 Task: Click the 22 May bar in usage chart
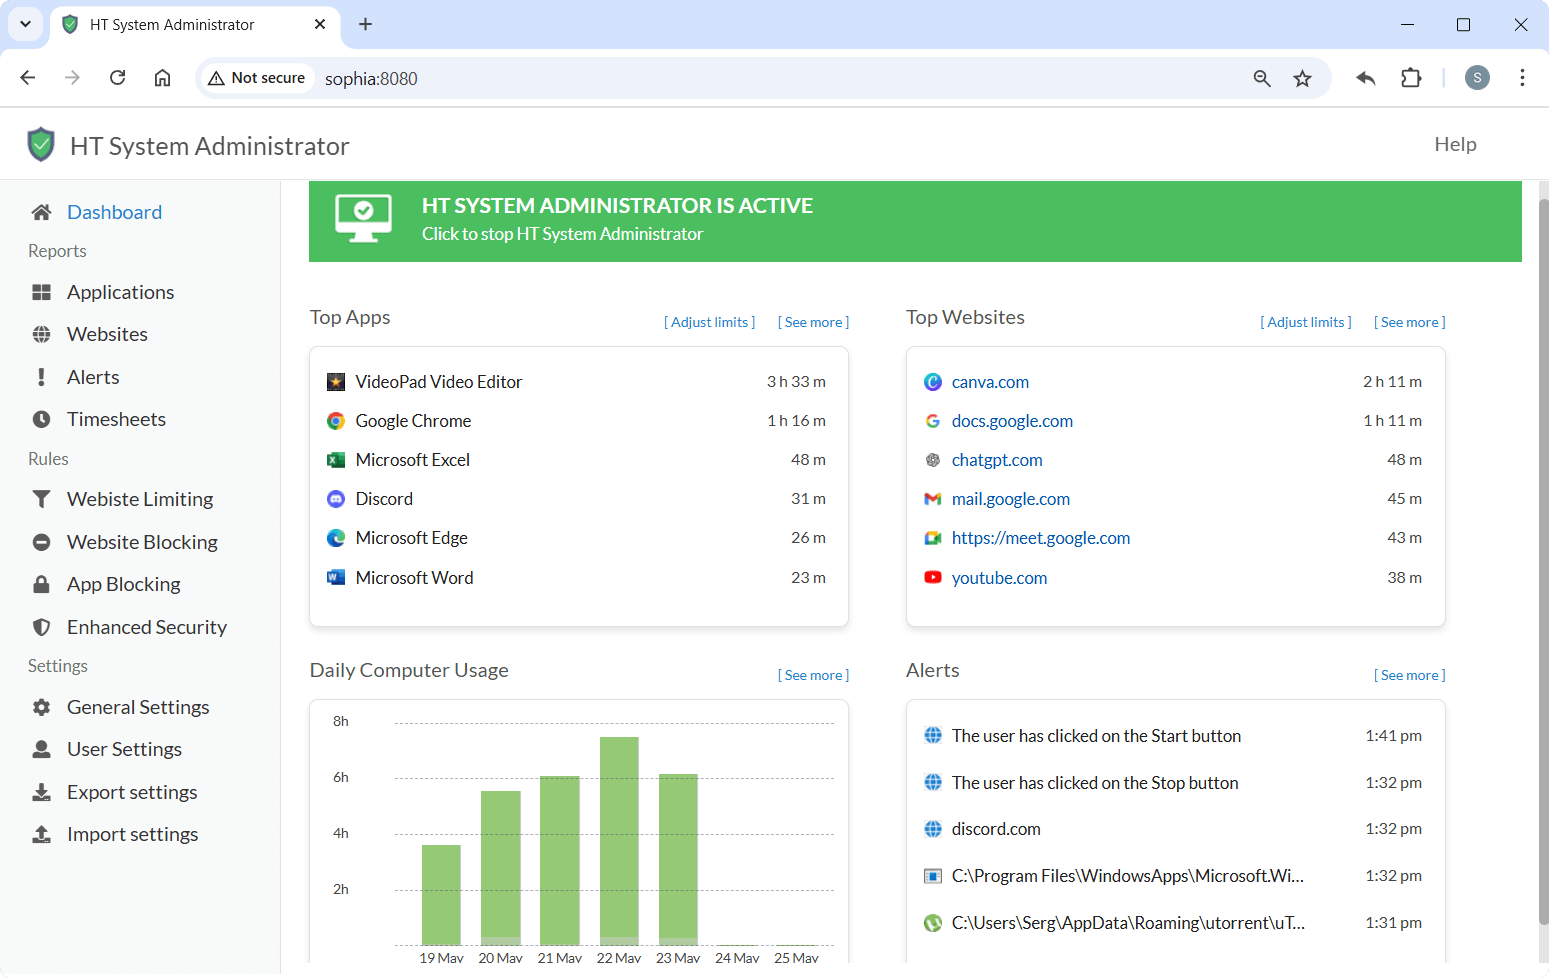pos(619,841)
